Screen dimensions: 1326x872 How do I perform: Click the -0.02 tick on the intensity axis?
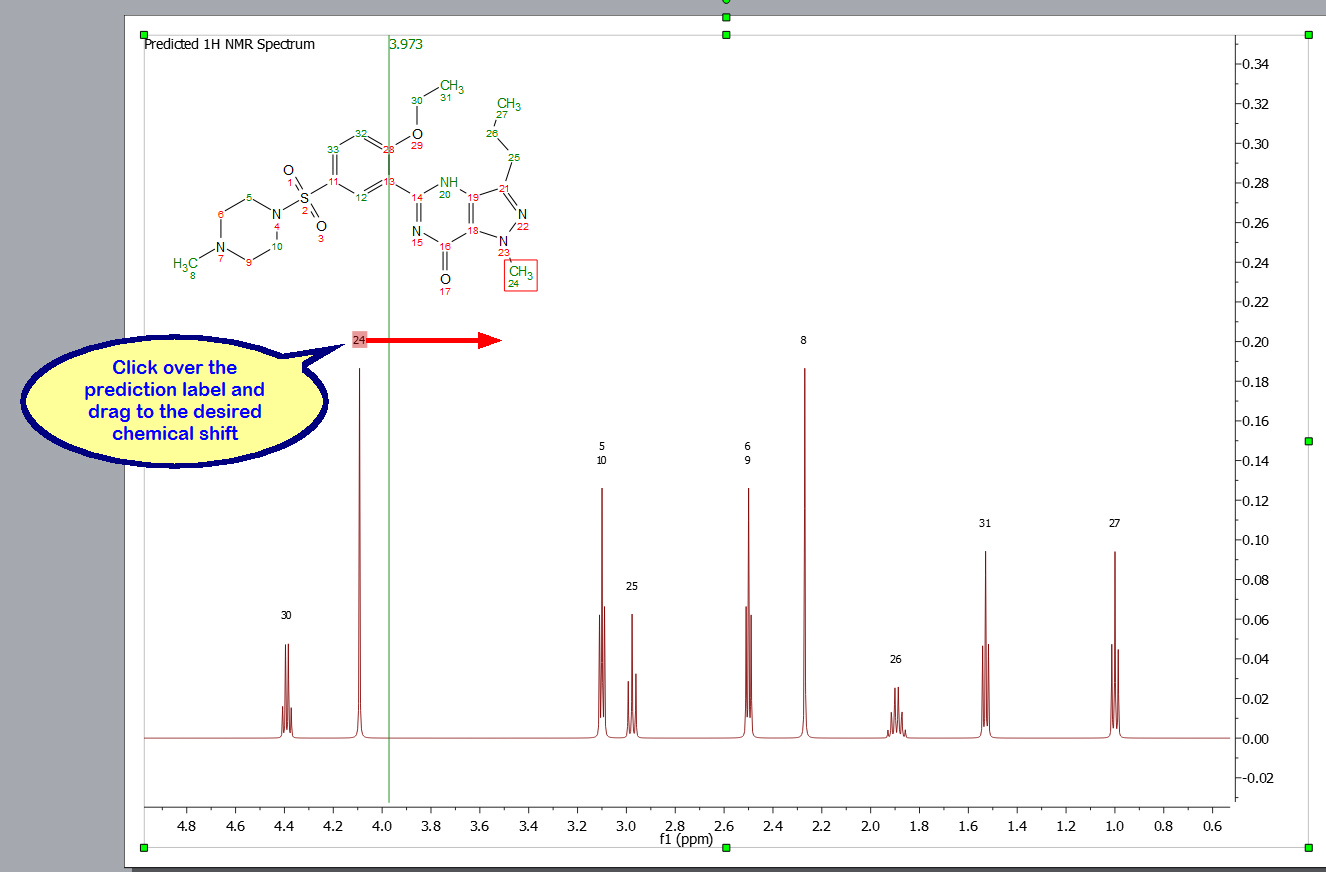(1258, 778)
